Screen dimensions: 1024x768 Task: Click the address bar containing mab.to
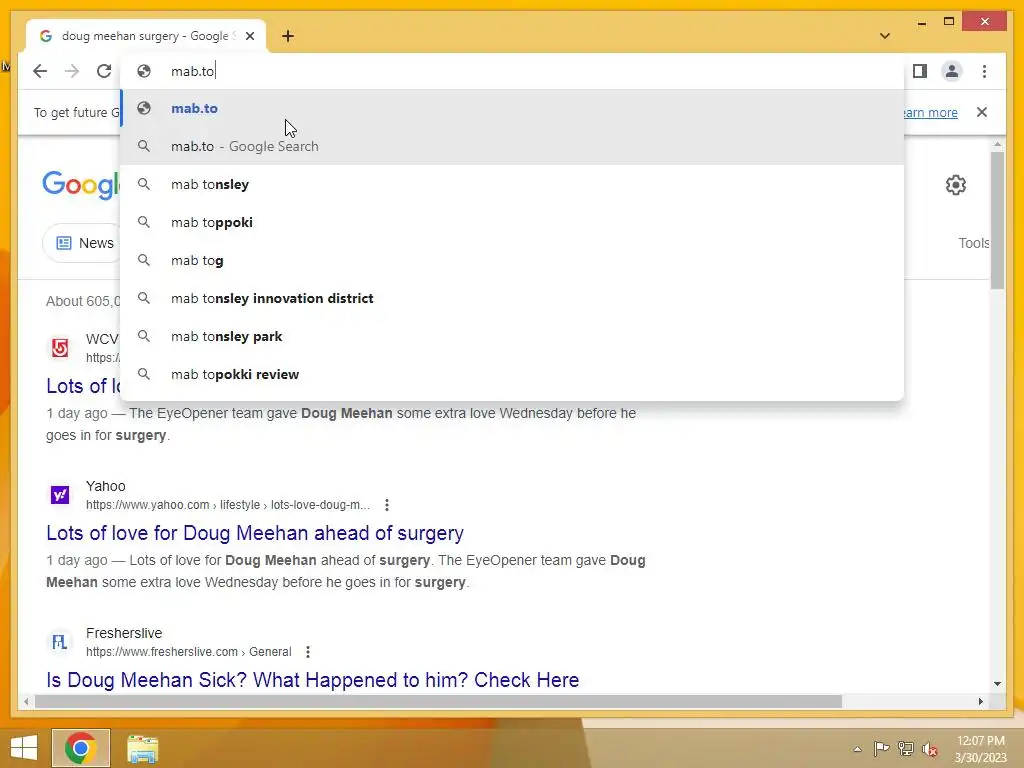tap(513, 71)
